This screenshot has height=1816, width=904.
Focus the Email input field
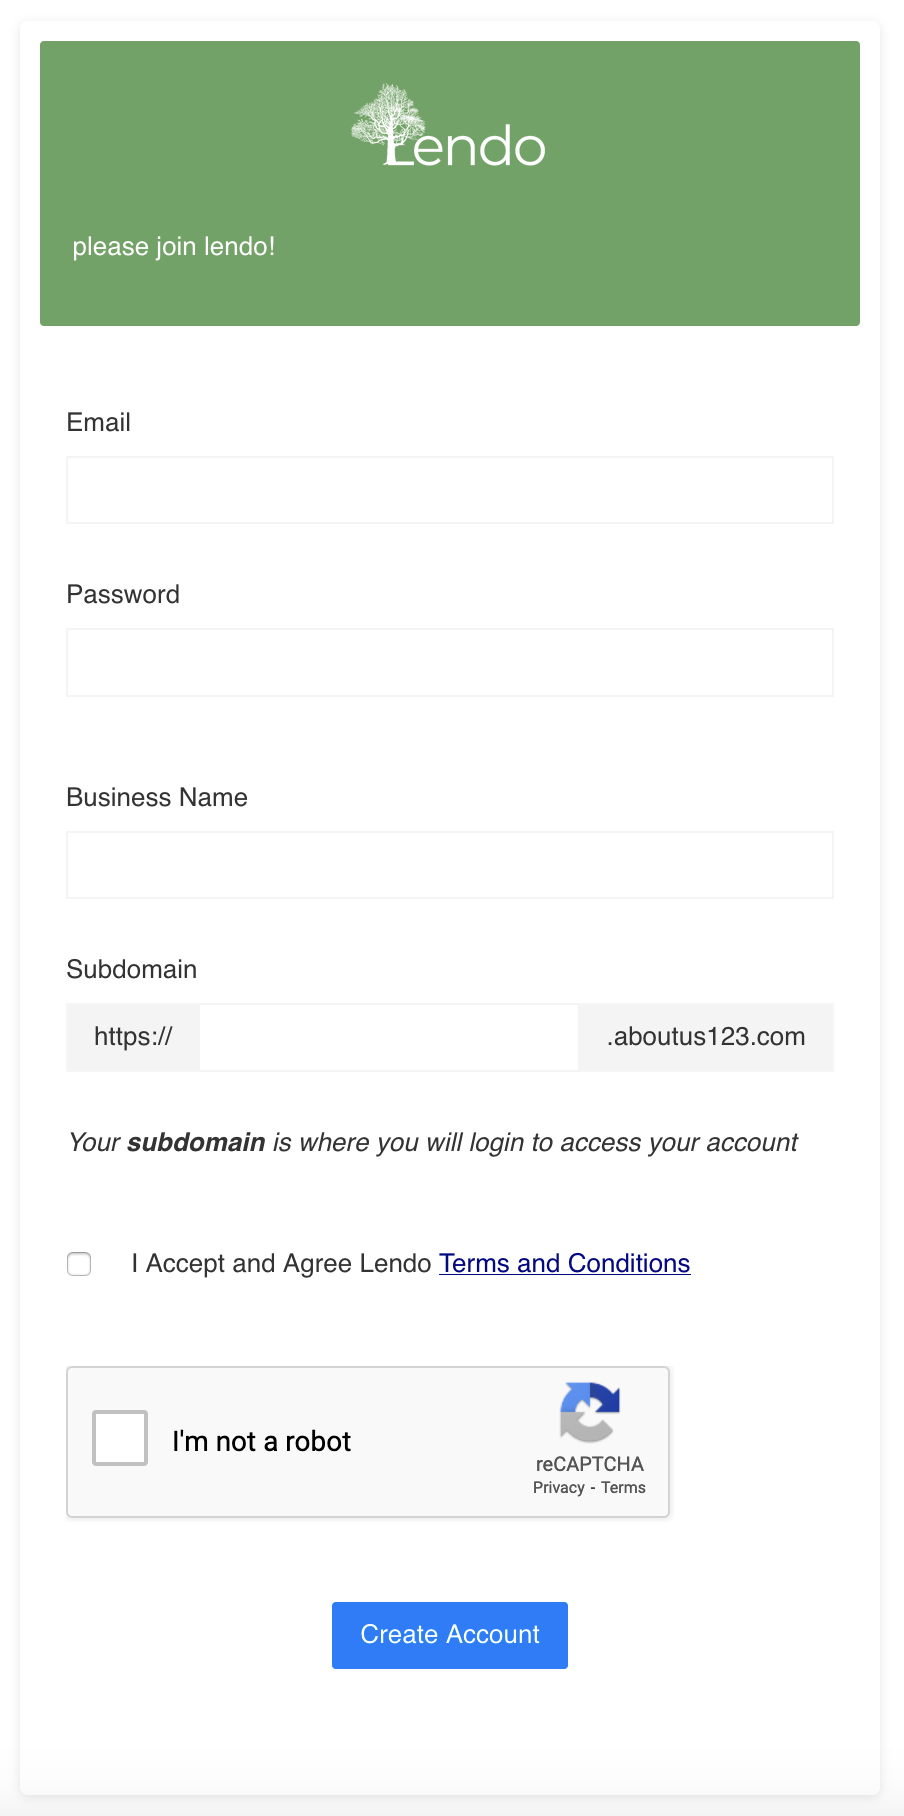[x=450, y=490]
